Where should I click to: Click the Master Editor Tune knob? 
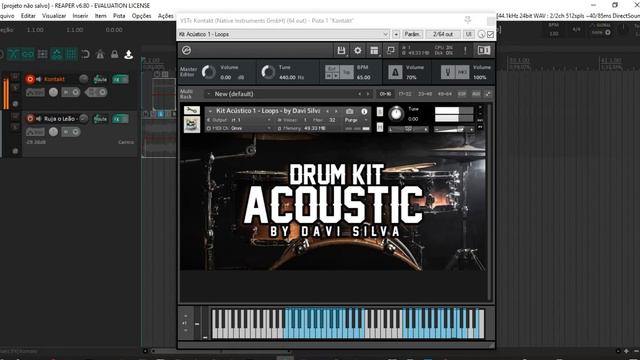coord(268,72)
